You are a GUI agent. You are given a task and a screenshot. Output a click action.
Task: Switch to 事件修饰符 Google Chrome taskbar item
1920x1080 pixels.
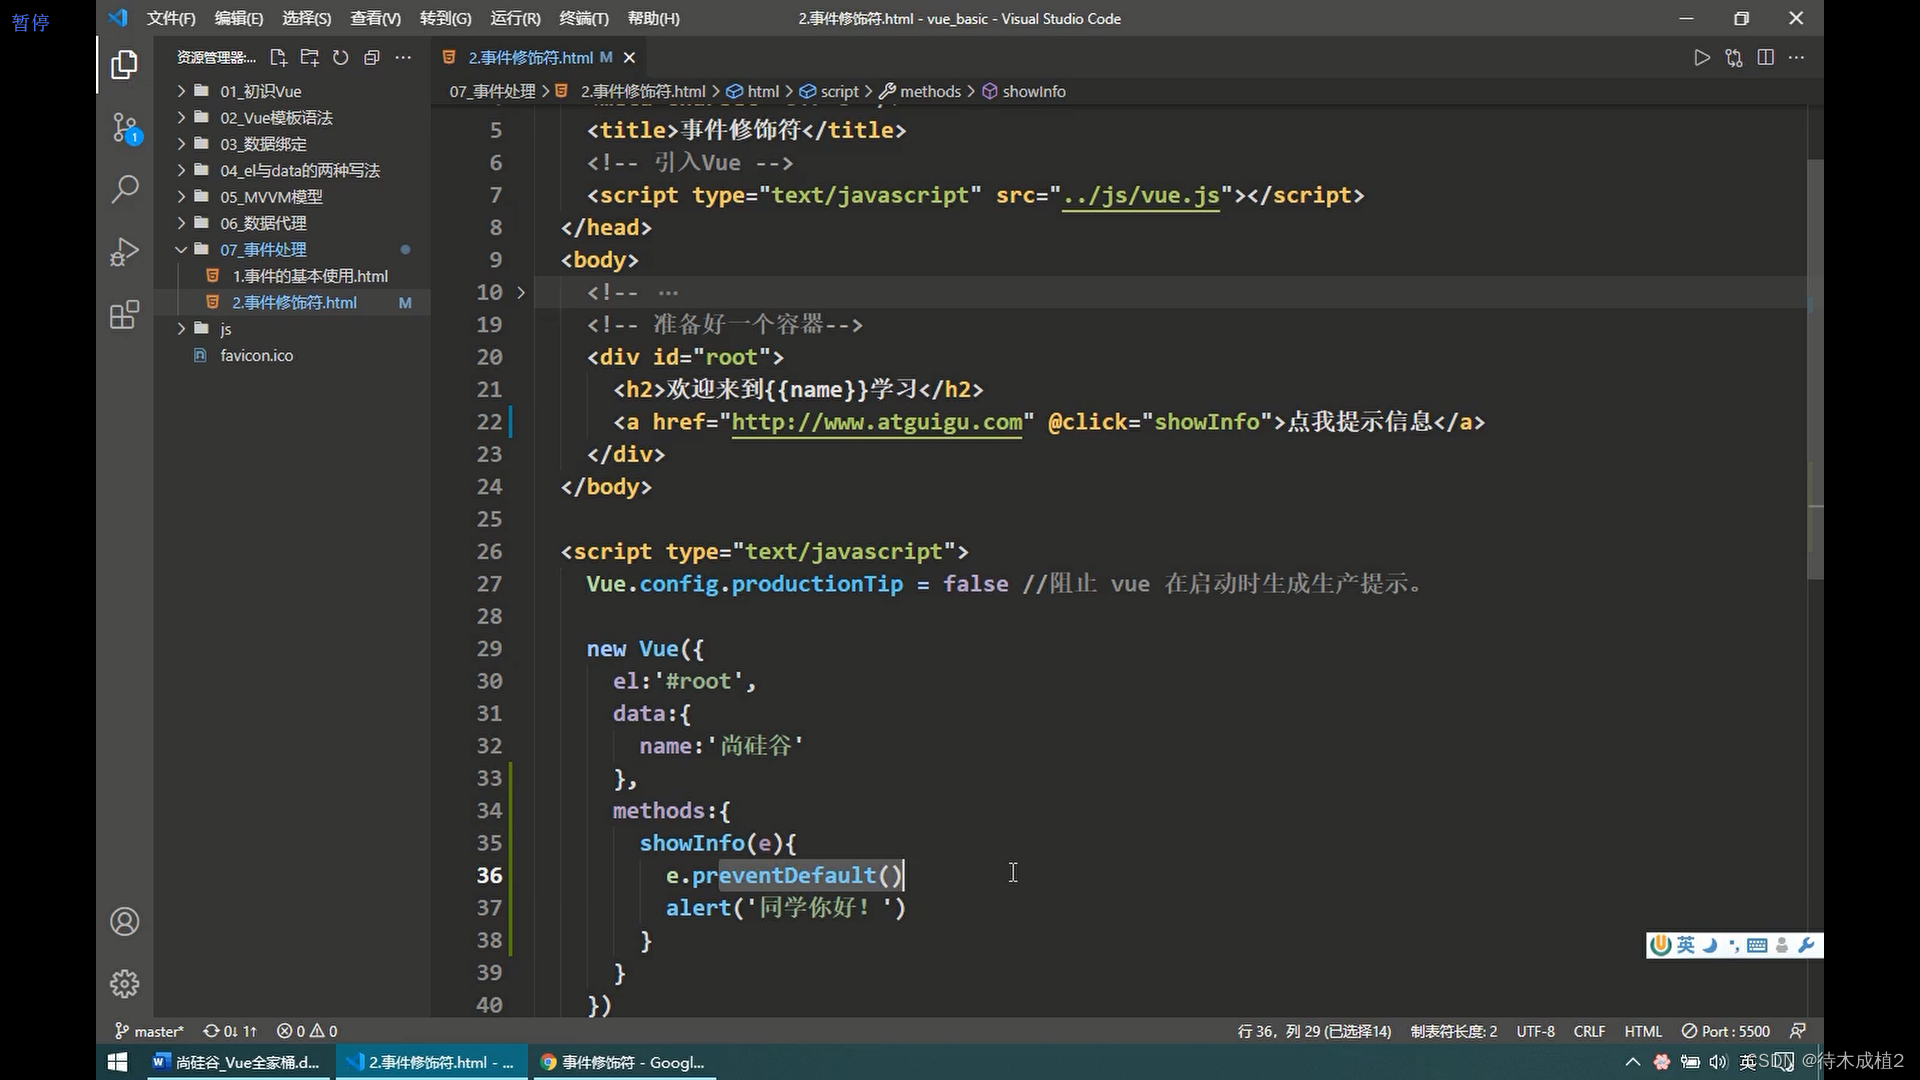pyautogui.click(x=623, y=1062)
